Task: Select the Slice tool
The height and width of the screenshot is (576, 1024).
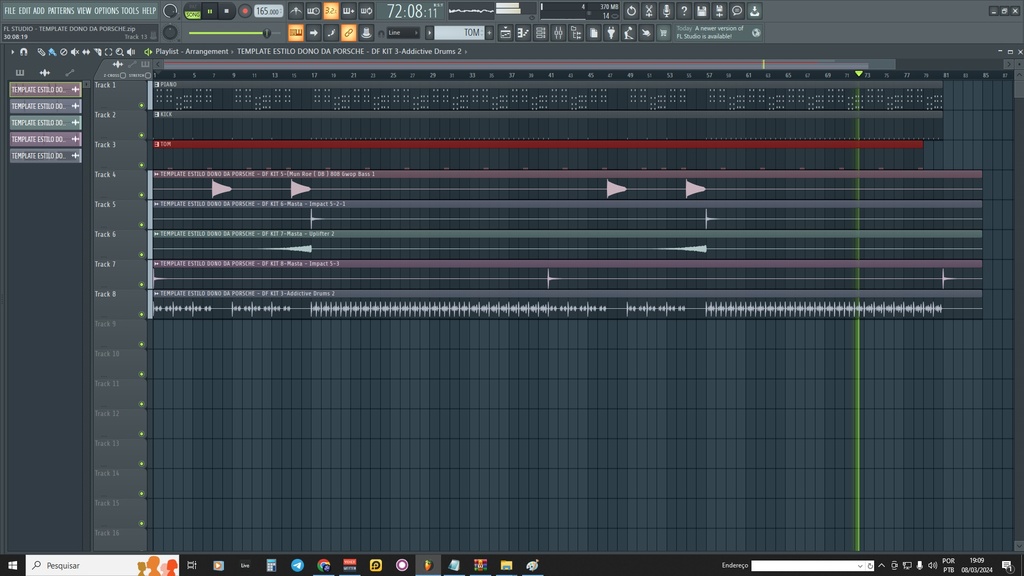Action: click(x=97, y=52)
